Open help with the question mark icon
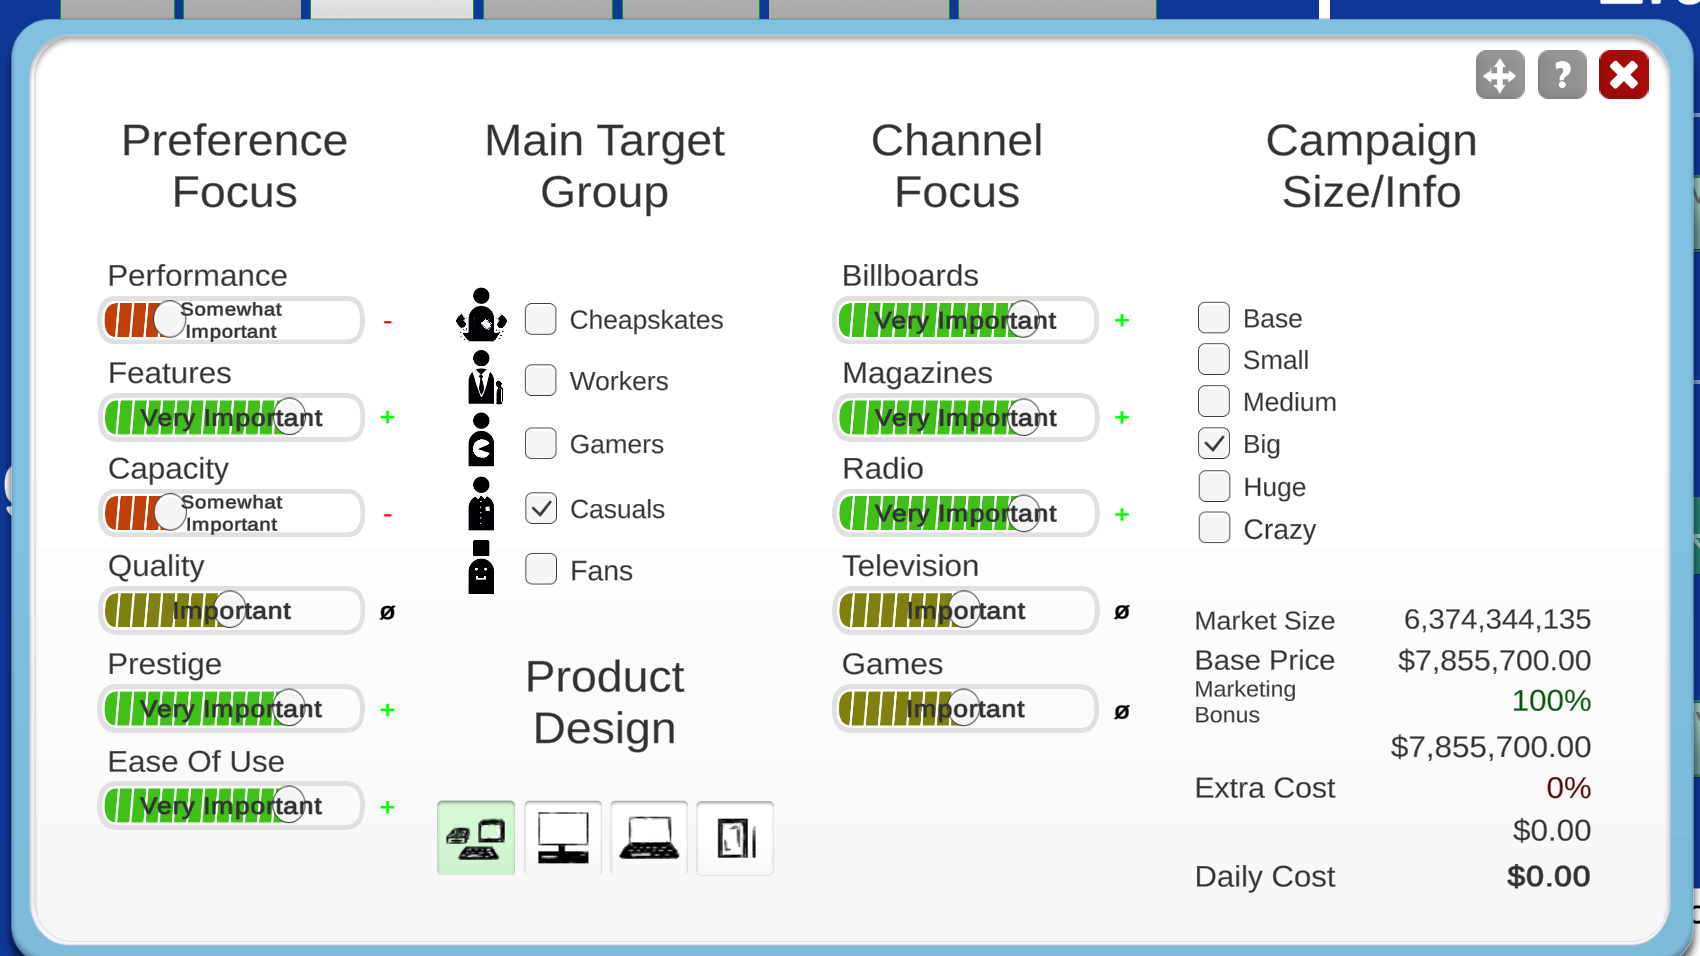 pos(1562,75)
